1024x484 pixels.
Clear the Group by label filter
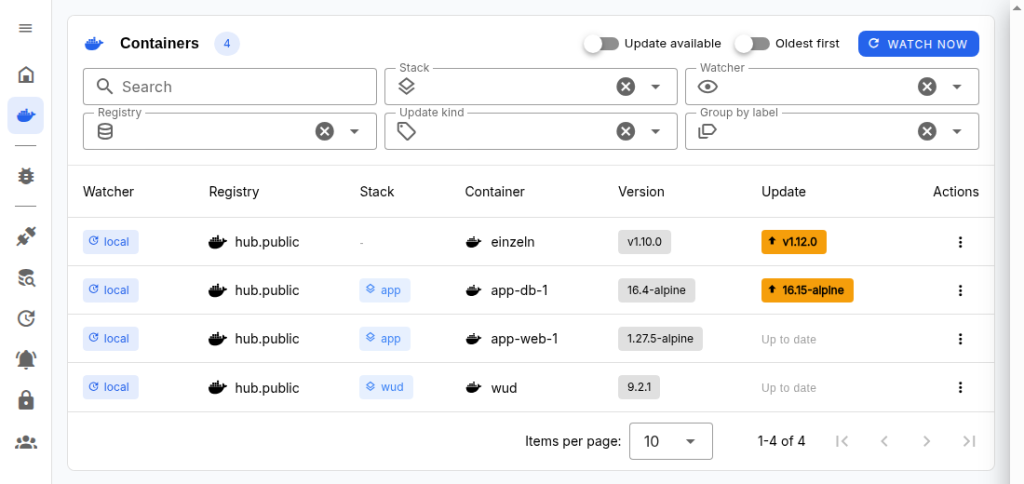coord(927,131)
